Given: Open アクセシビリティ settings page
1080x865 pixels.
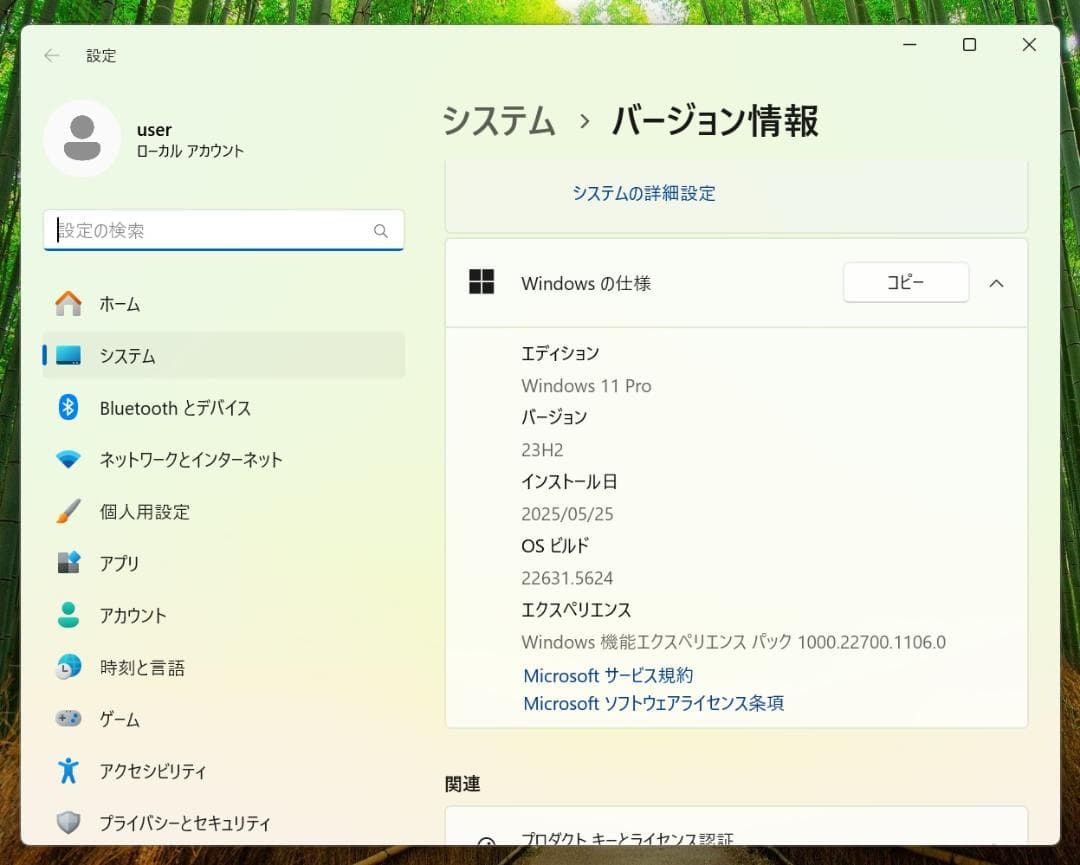Looking at the screenshot, I should (223, 771).
